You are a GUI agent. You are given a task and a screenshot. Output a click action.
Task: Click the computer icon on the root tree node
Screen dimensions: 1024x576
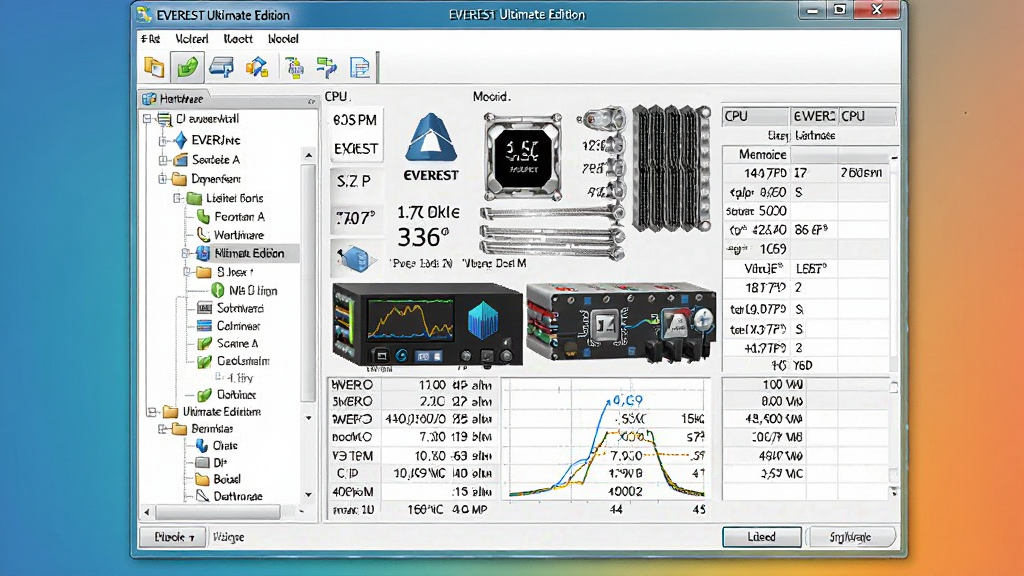165,119
